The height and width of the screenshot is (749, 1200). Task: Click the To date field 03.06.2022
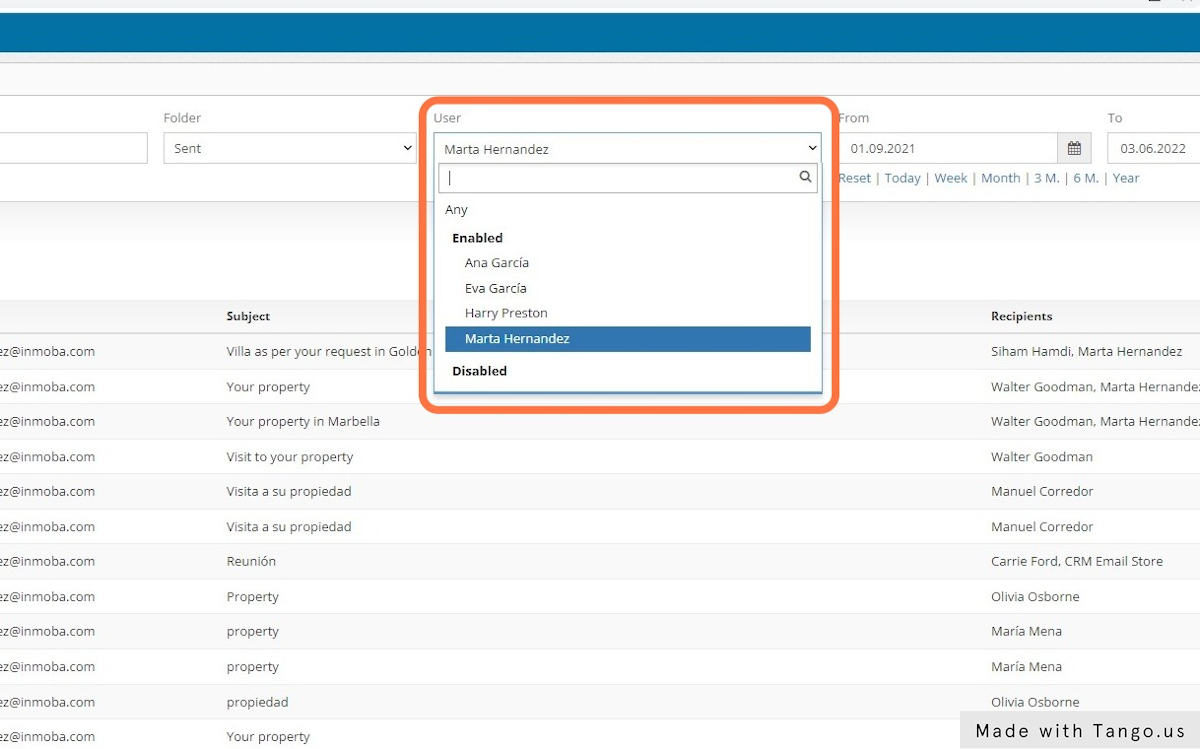tap(1152, 148)
